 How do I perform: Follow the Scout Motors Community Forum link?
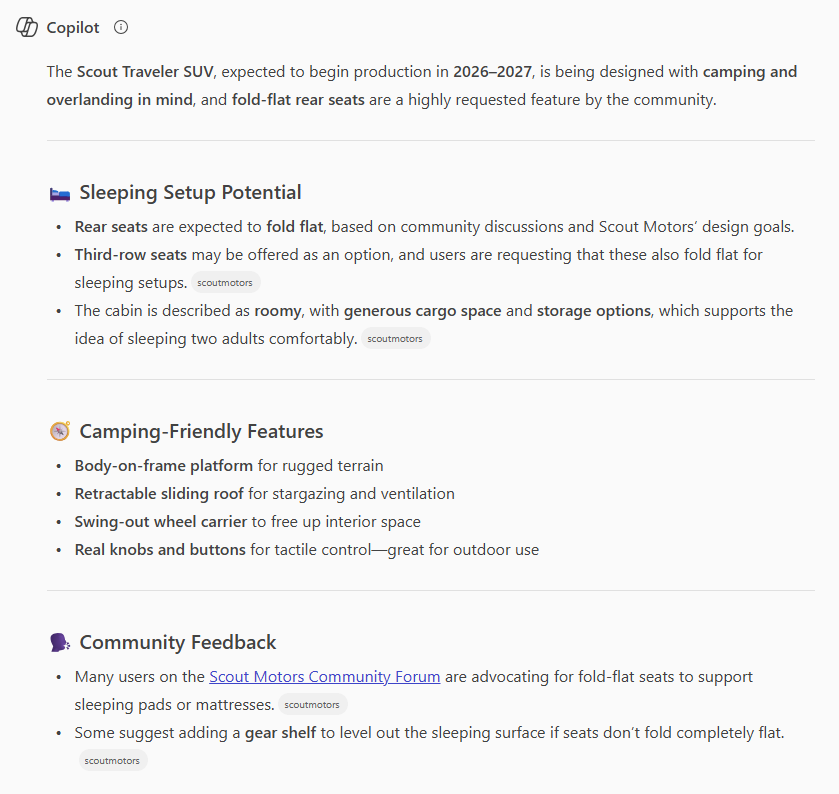point(325,677)
